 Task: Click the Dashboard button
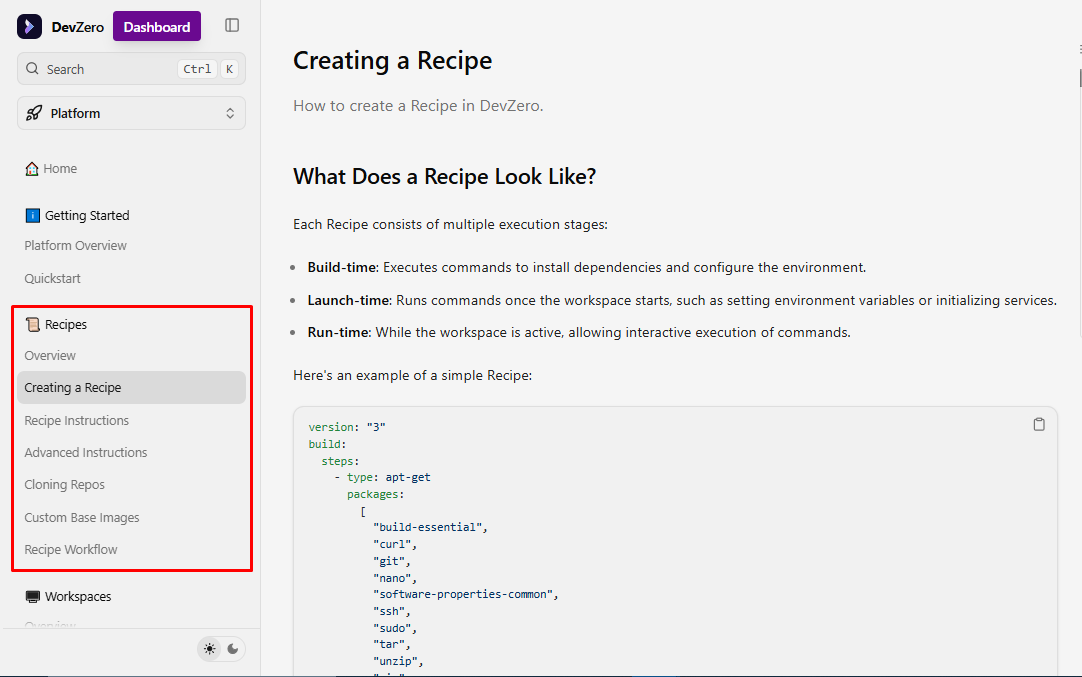[156, 25]
